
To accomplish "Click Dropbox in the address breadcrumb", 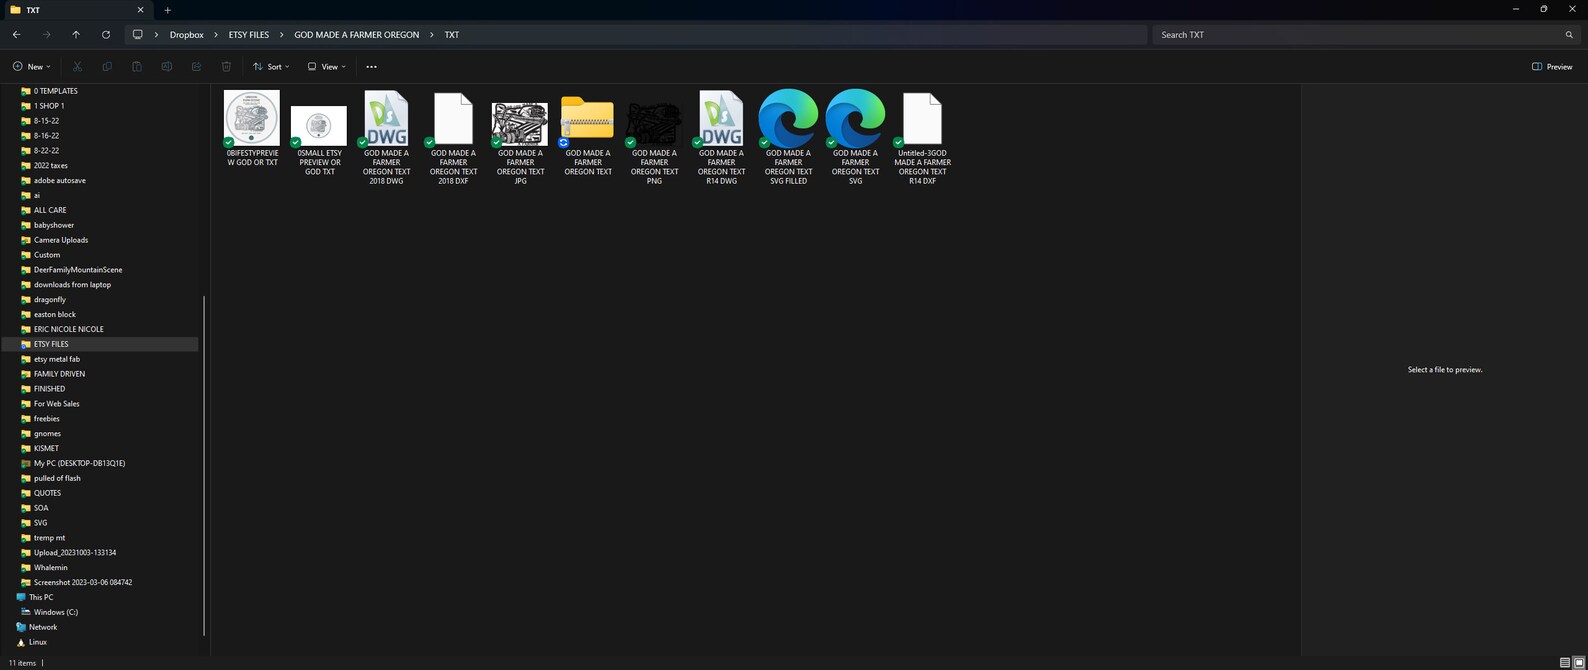I will pyautogui.click(x=186, y=35).
